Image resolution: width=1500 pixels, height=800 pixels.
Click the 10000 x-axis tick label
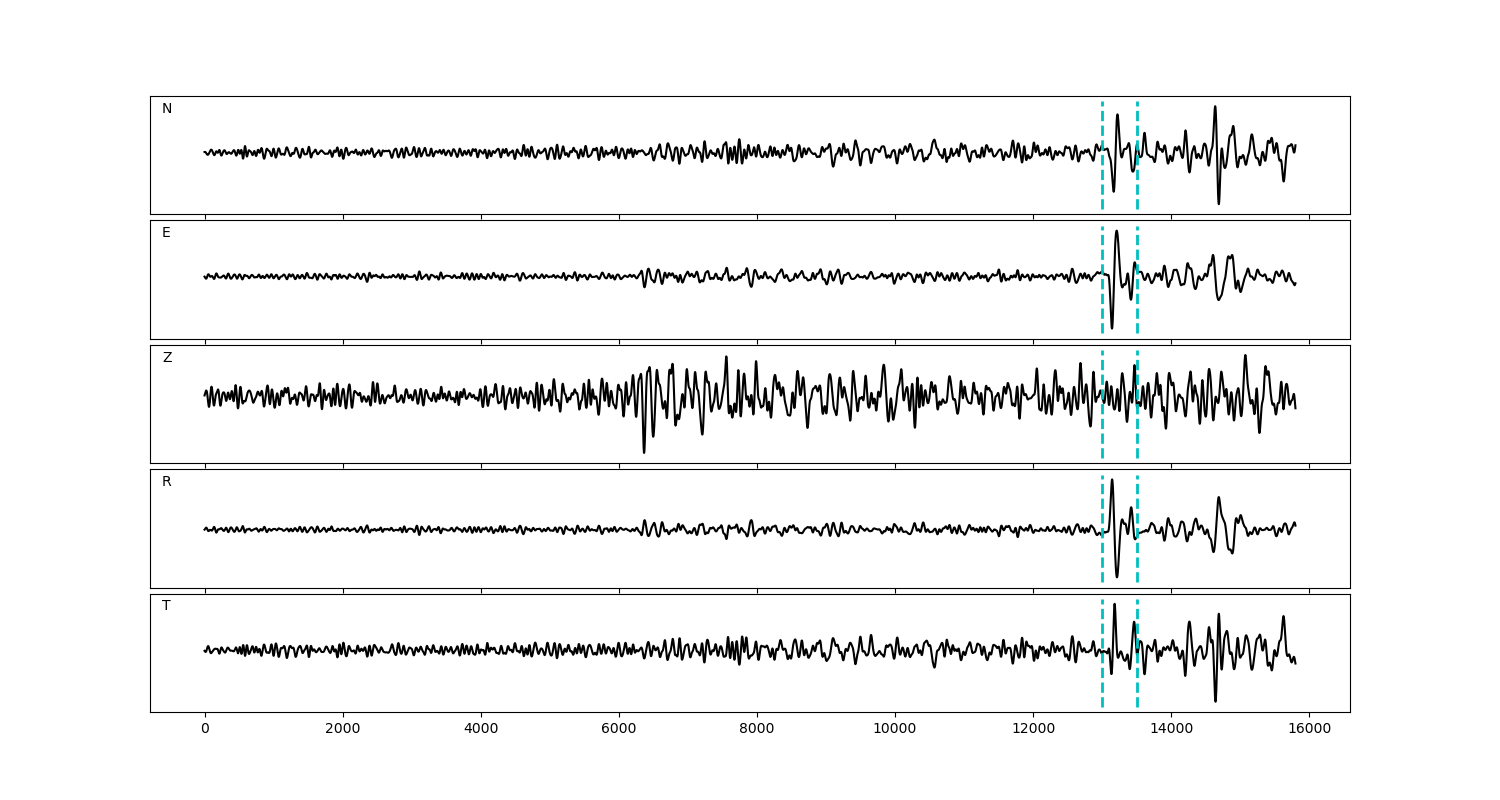pyautogui.click(x=895, y=729)
